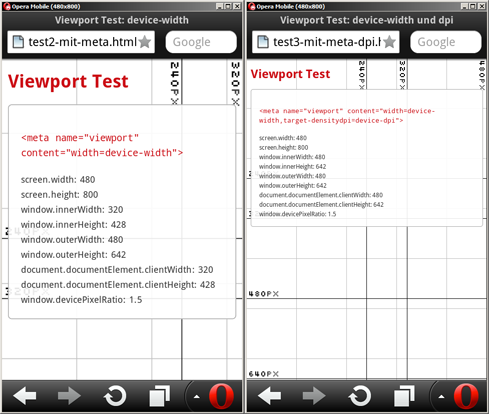
Task: Maximize the right Opera Mobile window
Action: click(x=473, y=6)
